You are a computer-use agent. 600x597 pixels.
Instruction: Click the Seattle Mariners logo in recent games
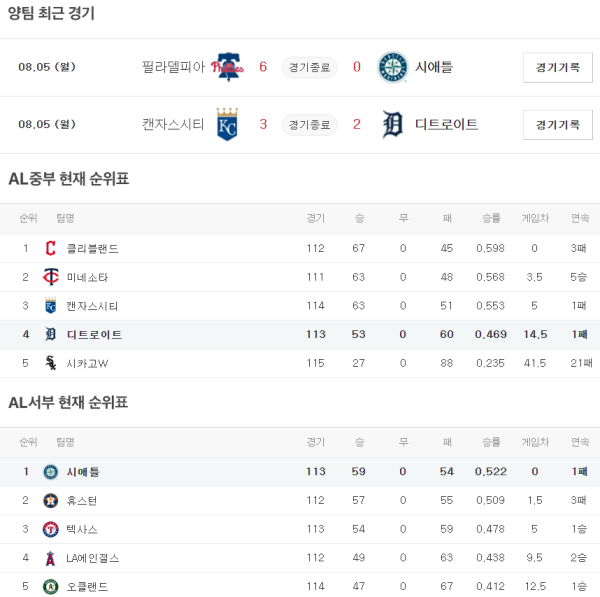[392, 67]
